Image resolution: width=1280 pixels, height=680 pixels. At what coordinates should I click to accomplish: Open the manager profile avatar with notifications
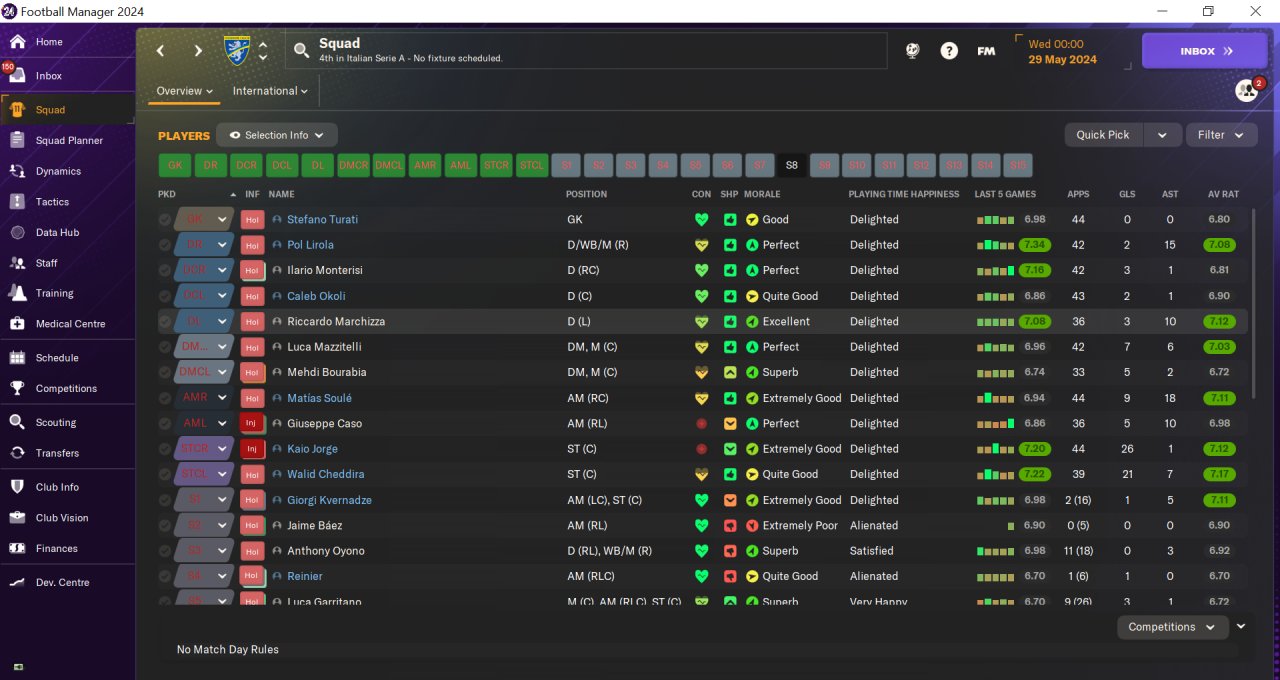coord(1247,90)
